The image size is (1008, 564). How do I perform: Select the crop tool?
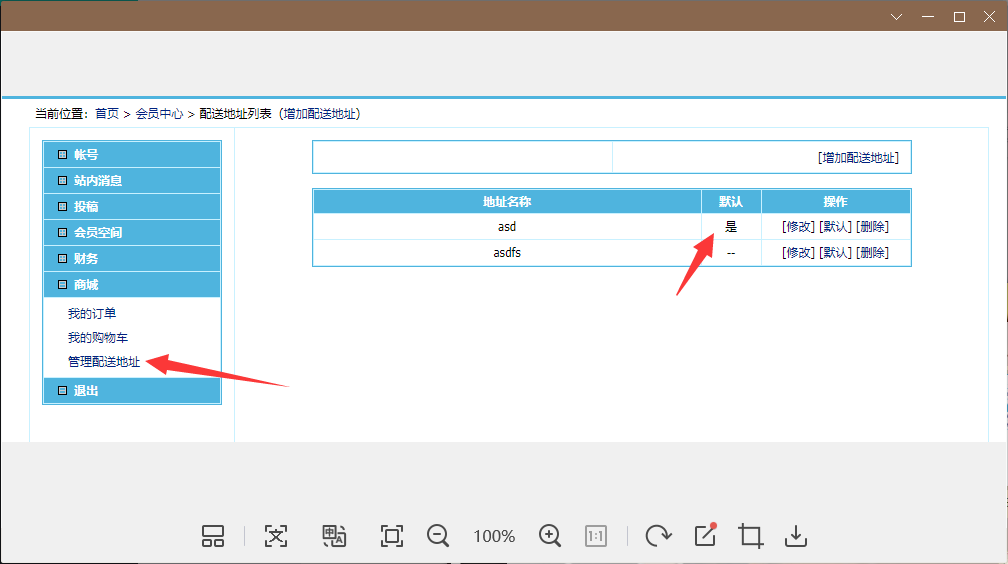coord(750,536)
